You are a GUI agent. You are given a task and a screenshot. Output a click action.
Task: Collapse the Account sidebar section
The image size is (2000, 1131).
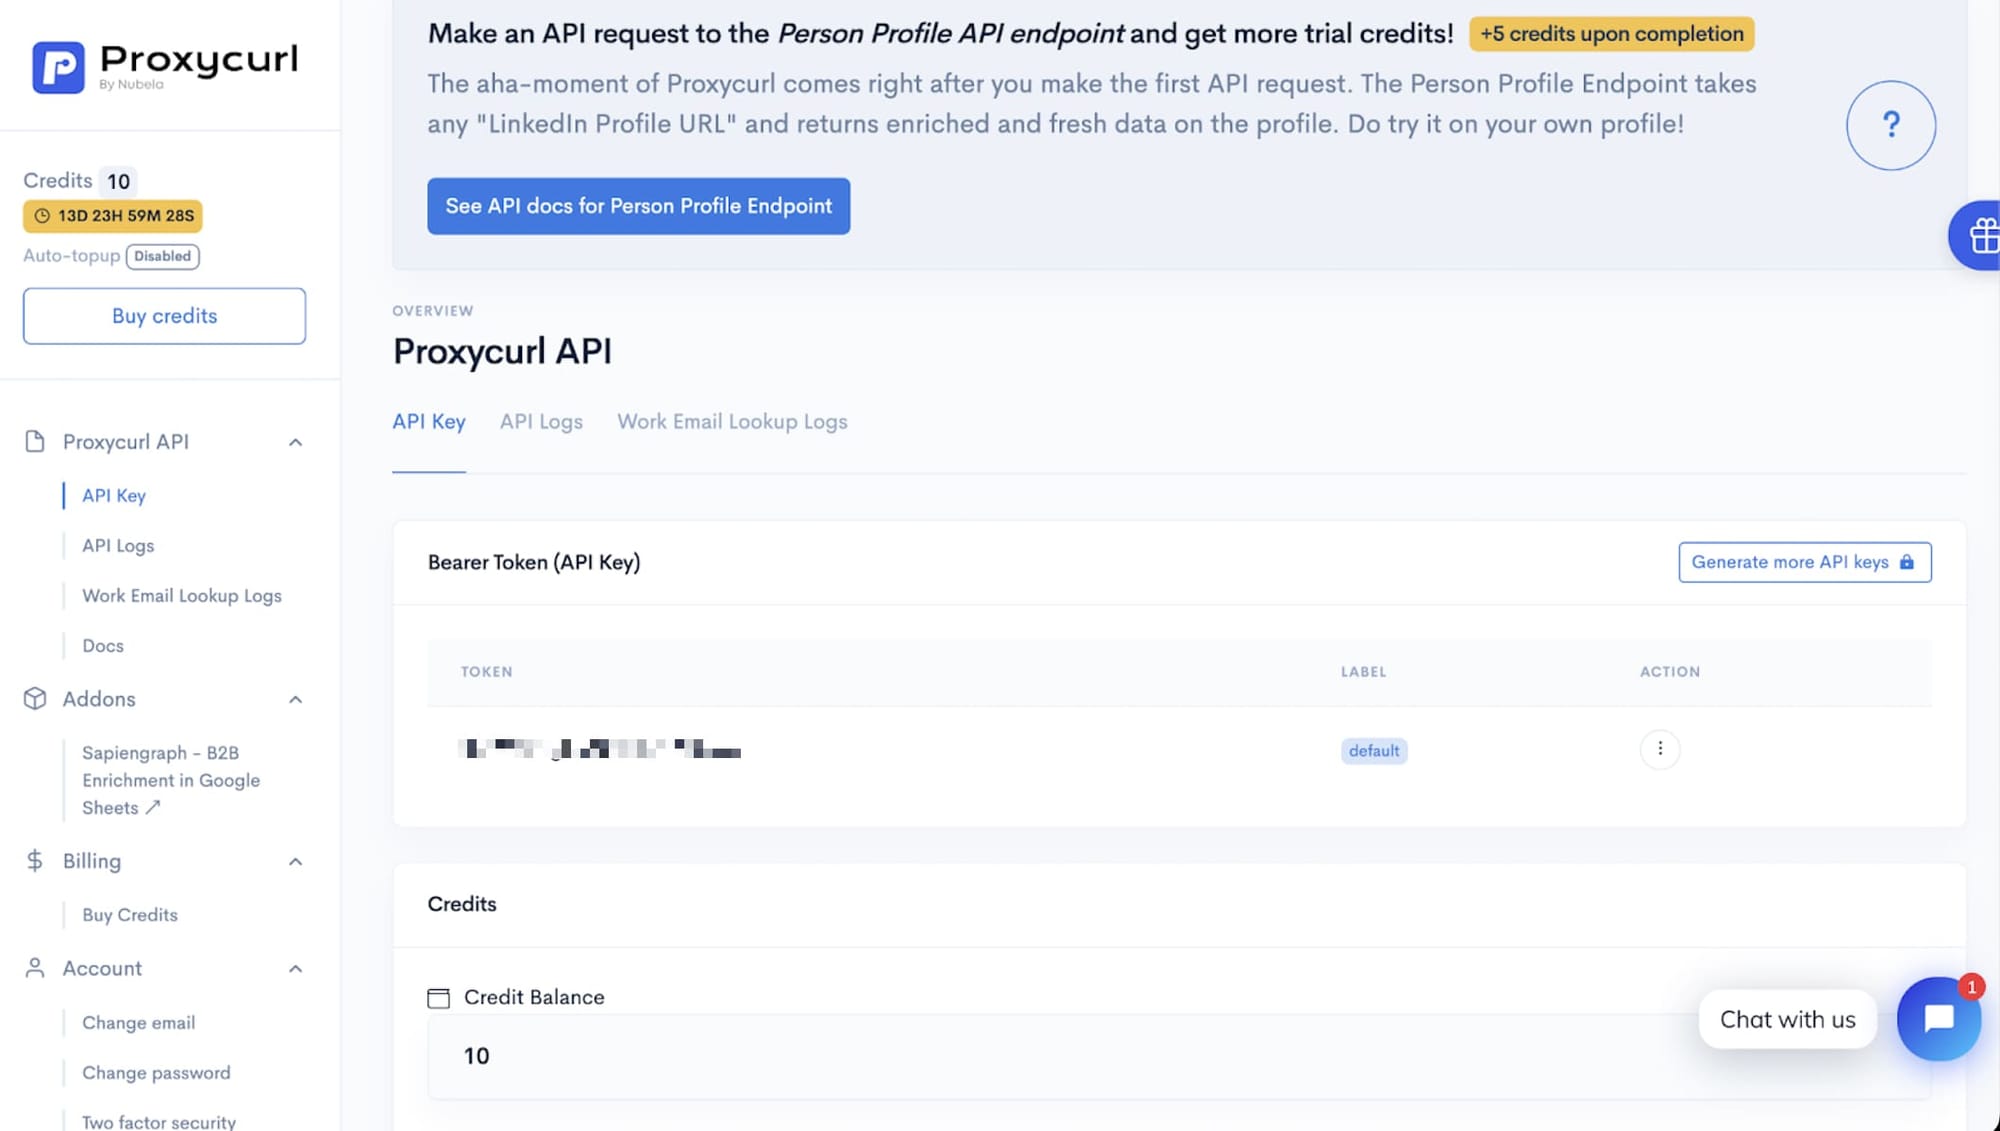pyautogui.click(x=296, y=968)
